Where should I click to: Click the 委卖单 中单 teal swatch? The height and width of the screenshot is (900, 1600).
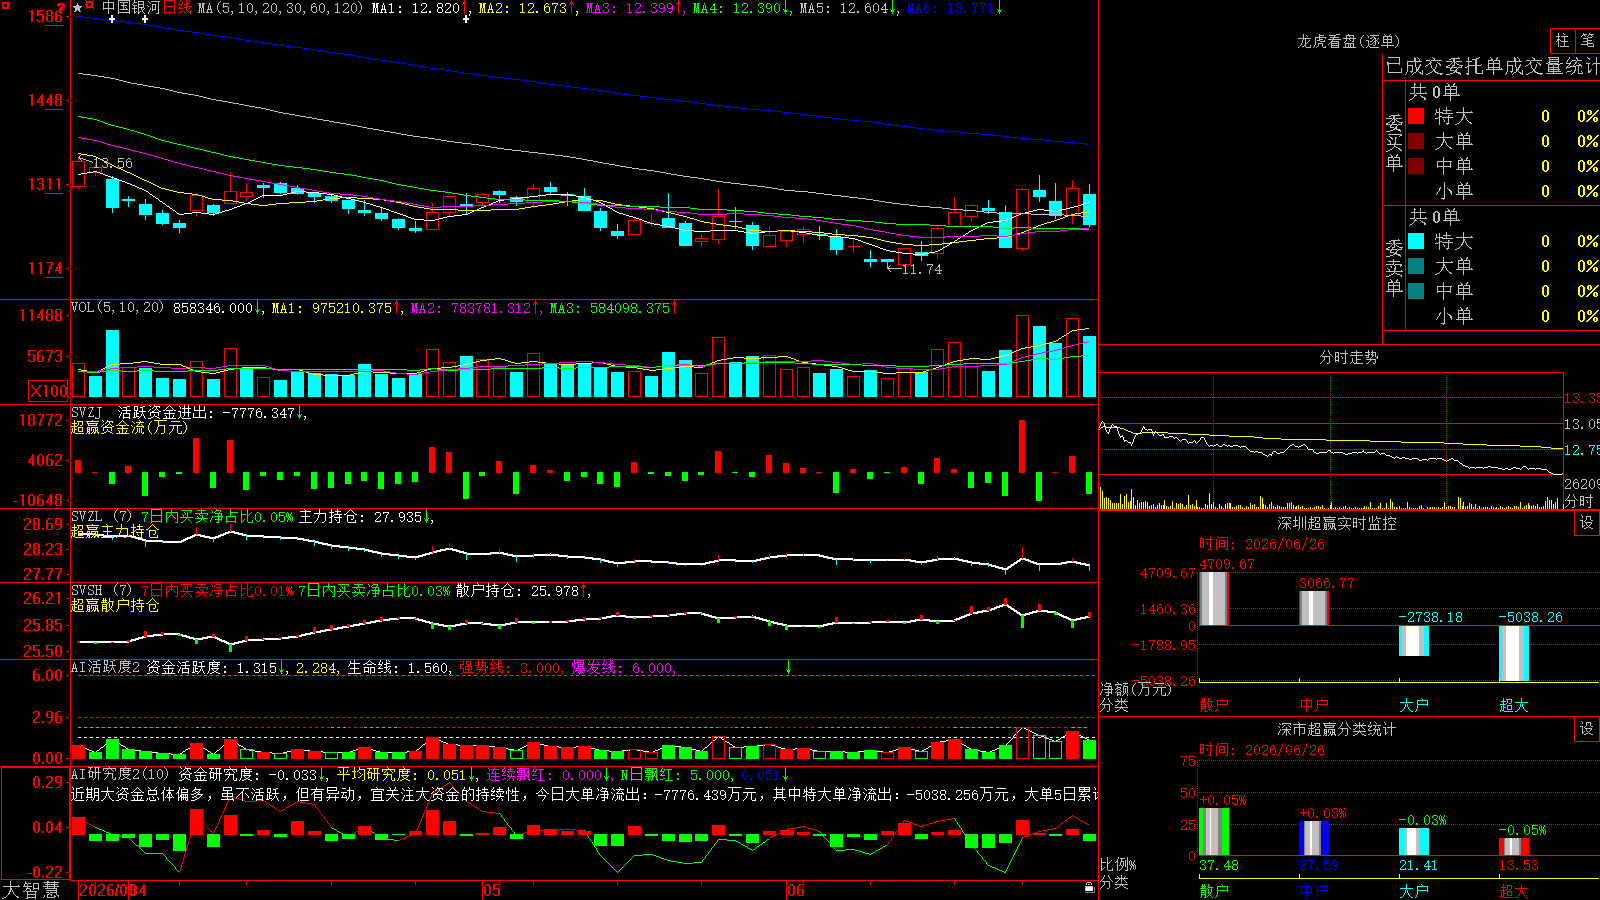click(1416, 291)
